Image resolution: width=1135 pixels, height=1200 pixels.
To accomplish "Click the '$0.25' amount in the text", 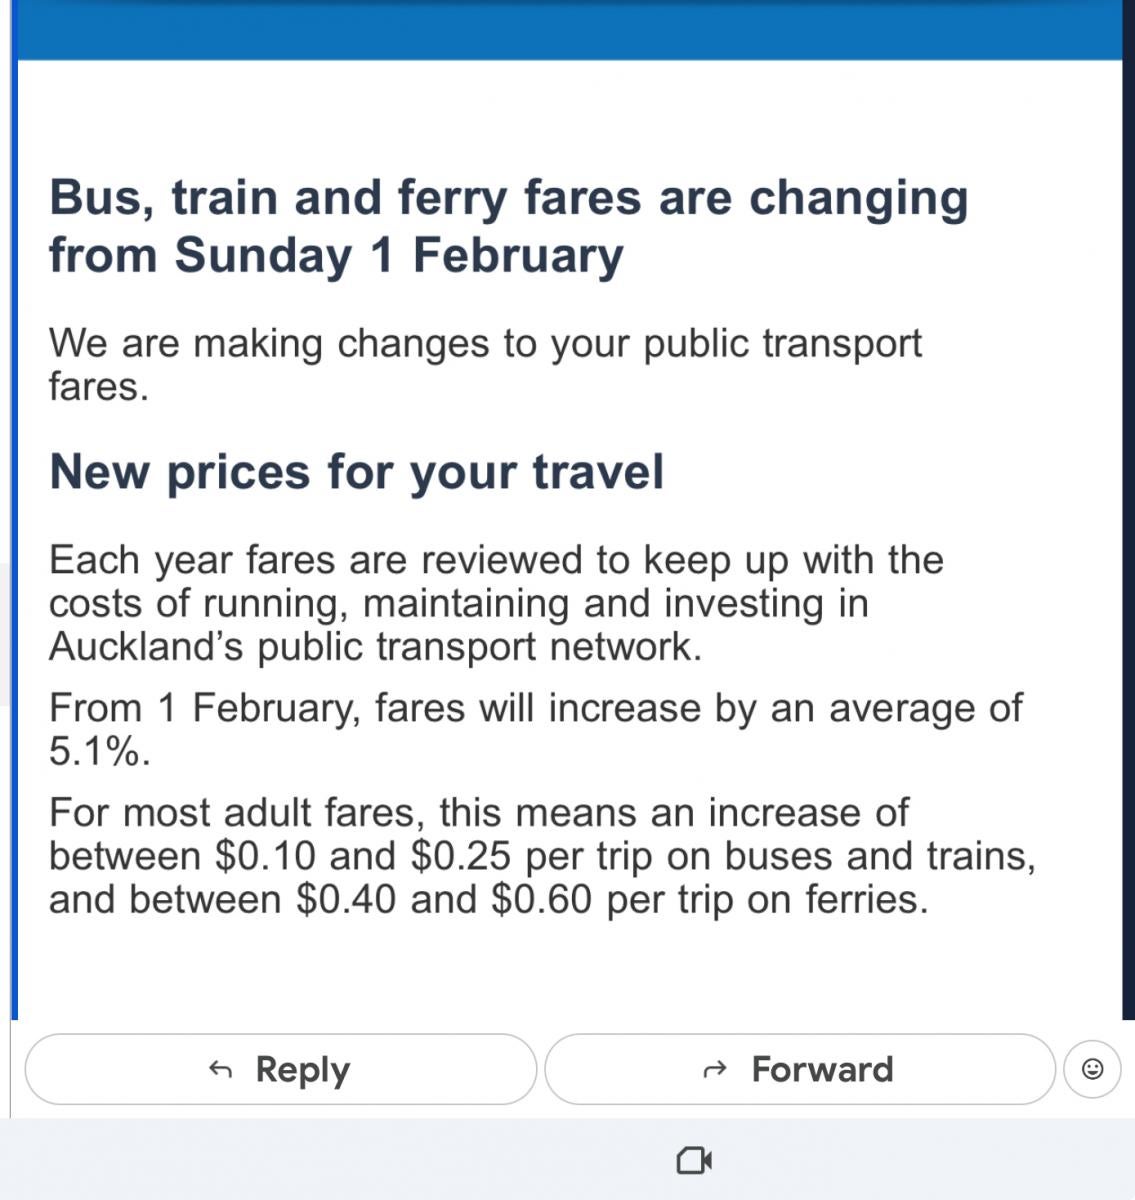I will coord(461,856).
